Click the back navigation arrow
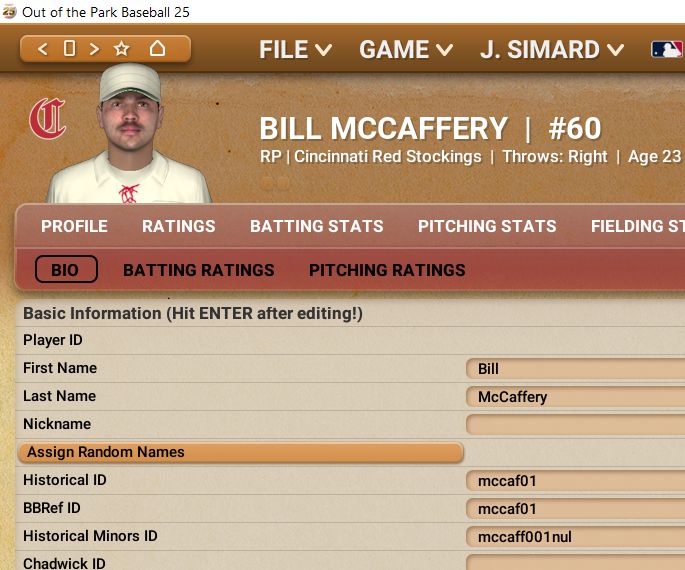The height and width of the screenshot is (570, 685). [42, 49]
